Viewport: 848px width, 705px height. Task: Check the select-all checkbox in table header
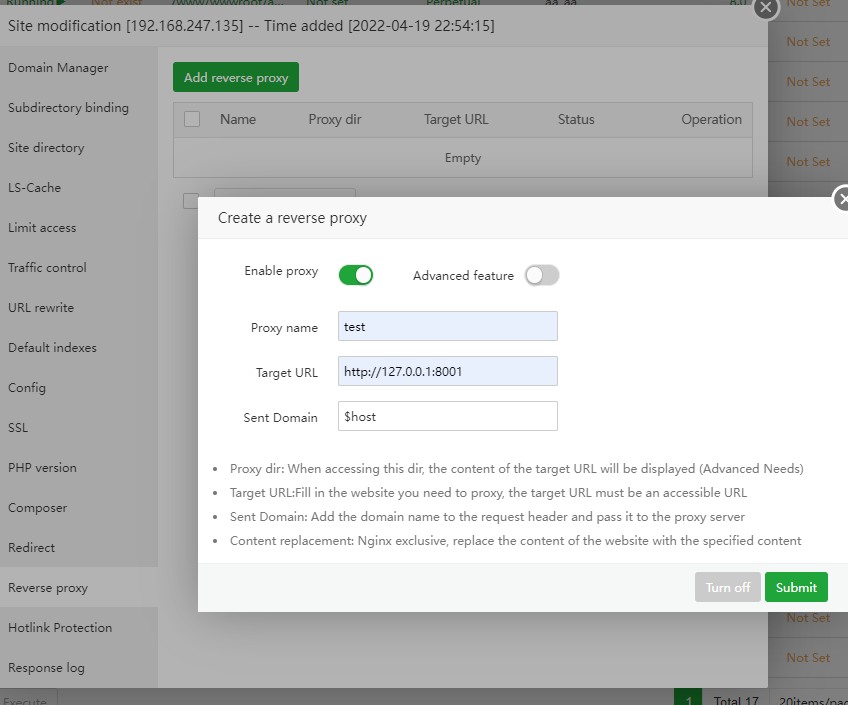[192, 119]
